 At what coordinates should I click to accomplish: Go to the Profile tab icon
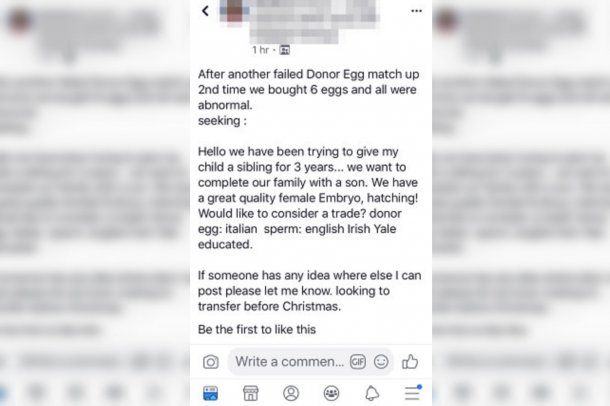click(x=291, y=393)
